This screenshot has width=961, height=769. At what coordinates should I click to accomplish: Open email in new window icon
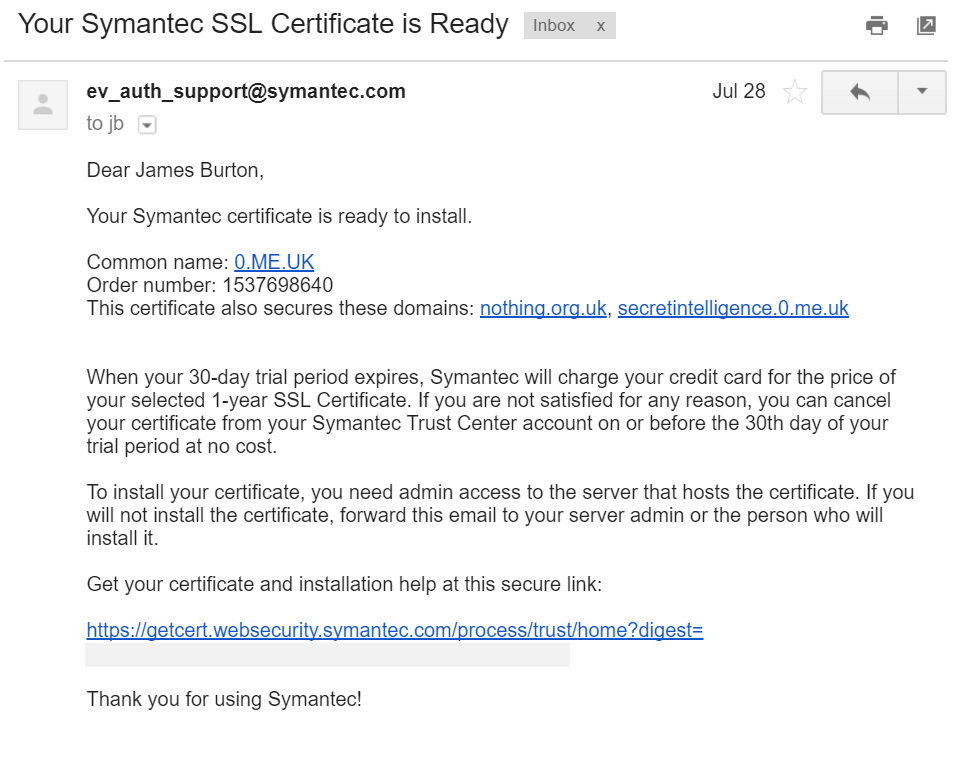[926, 25]
